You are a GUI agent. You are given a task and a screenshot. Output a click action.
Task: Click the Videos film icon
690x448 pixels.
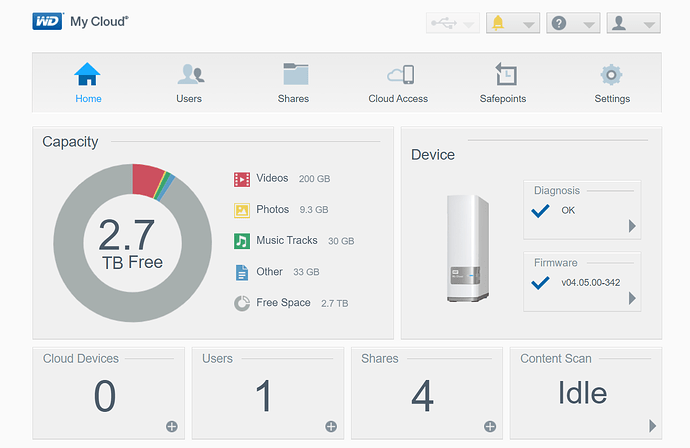[242, 179]
